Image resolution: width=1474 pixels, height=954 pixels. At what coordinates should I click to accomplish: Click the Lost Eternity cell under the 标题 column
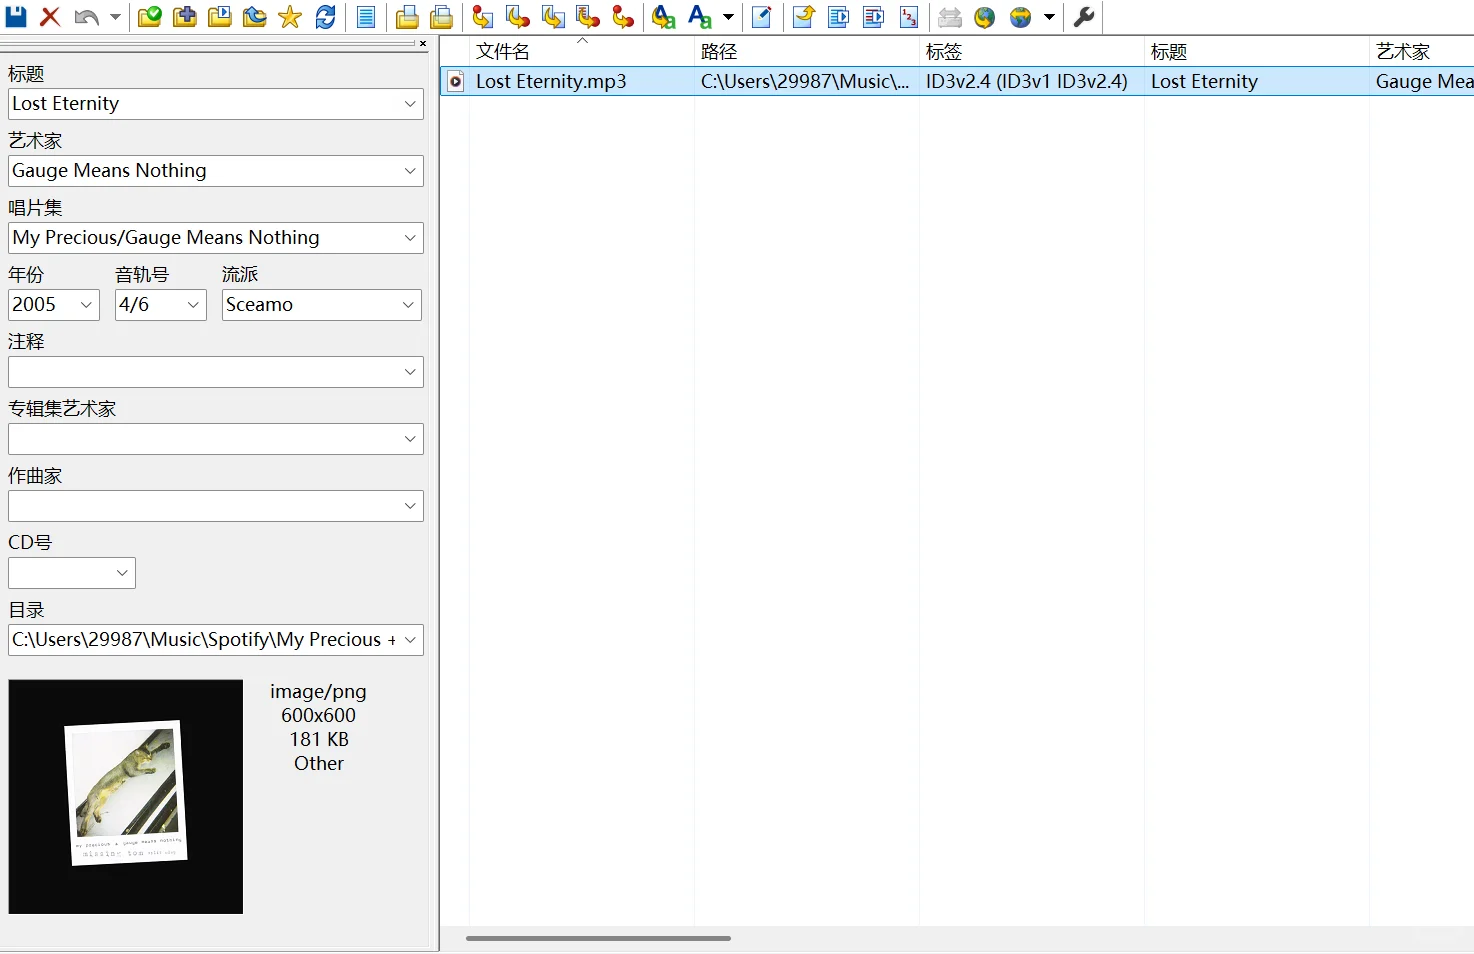[x=1204, y=82]
